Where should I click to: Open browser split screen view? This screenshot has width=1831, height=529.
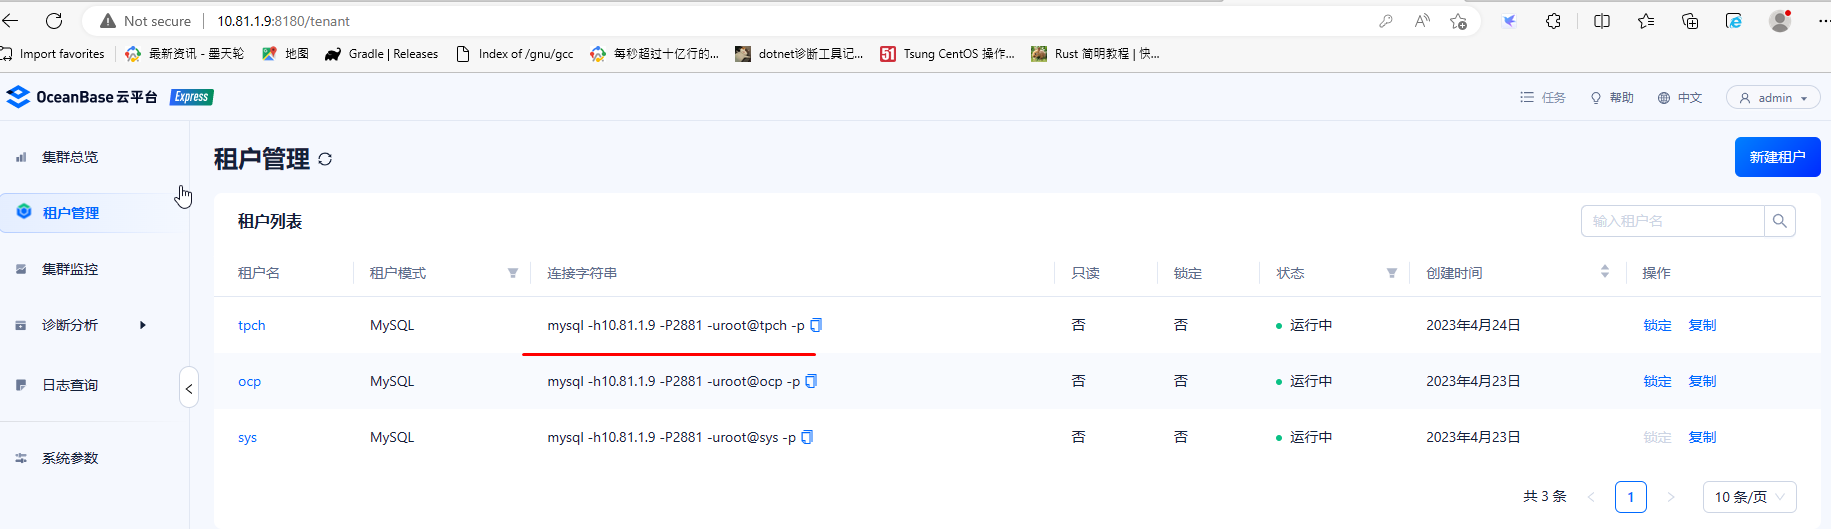pos(1602,21)
